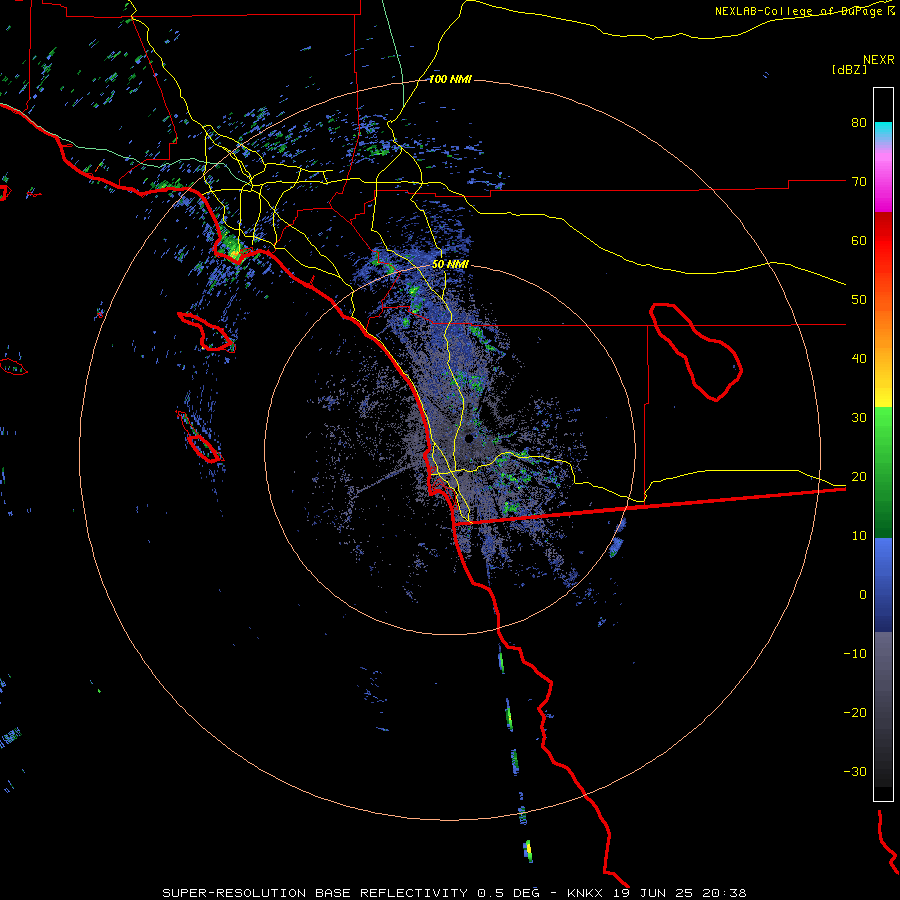Select the 30 value on the dBZ scale
The width and height of the screenshot is (900, 900).
859,417
